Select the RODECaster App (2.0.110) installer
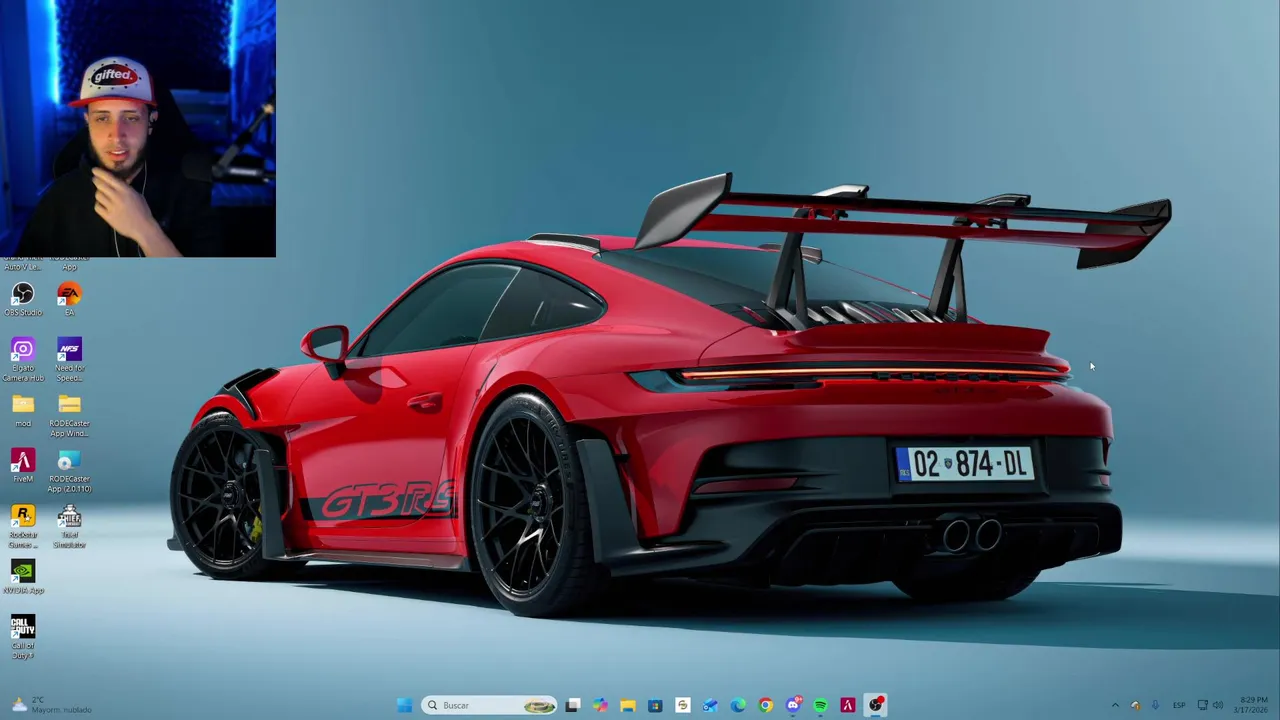 pos(69,471)
